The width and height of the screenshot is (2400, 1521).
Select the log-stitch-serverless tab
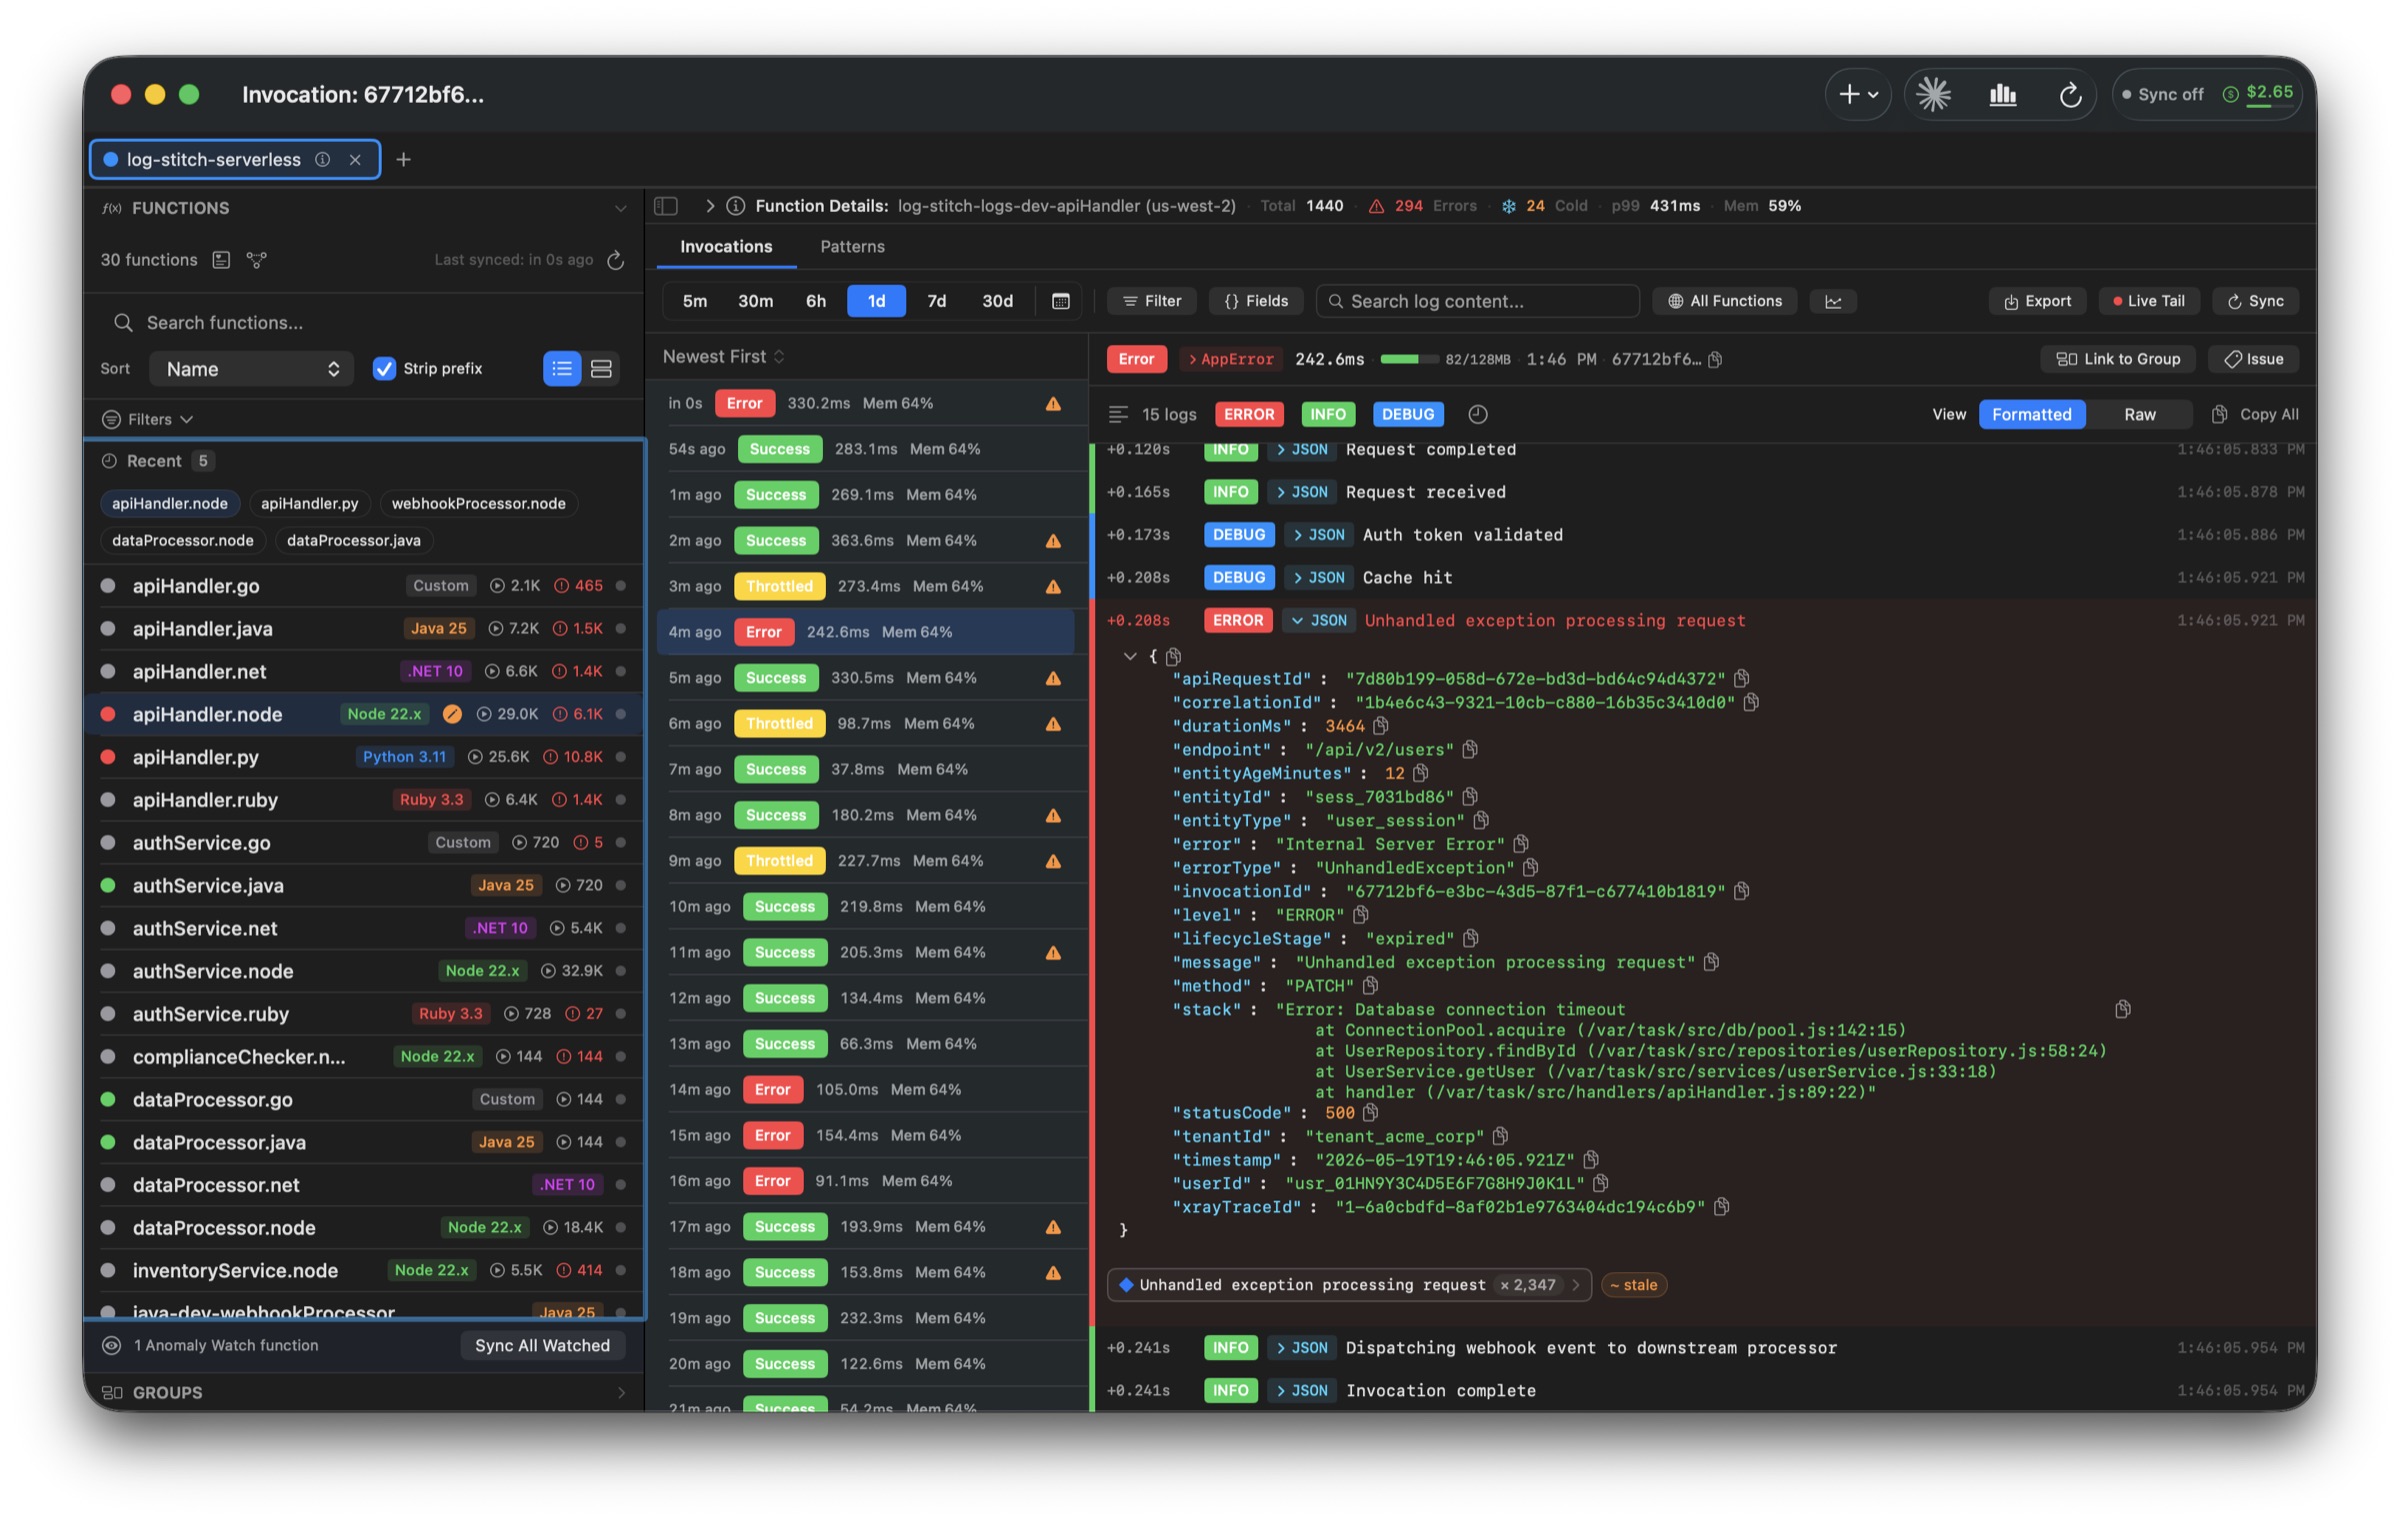click(234, 159)
